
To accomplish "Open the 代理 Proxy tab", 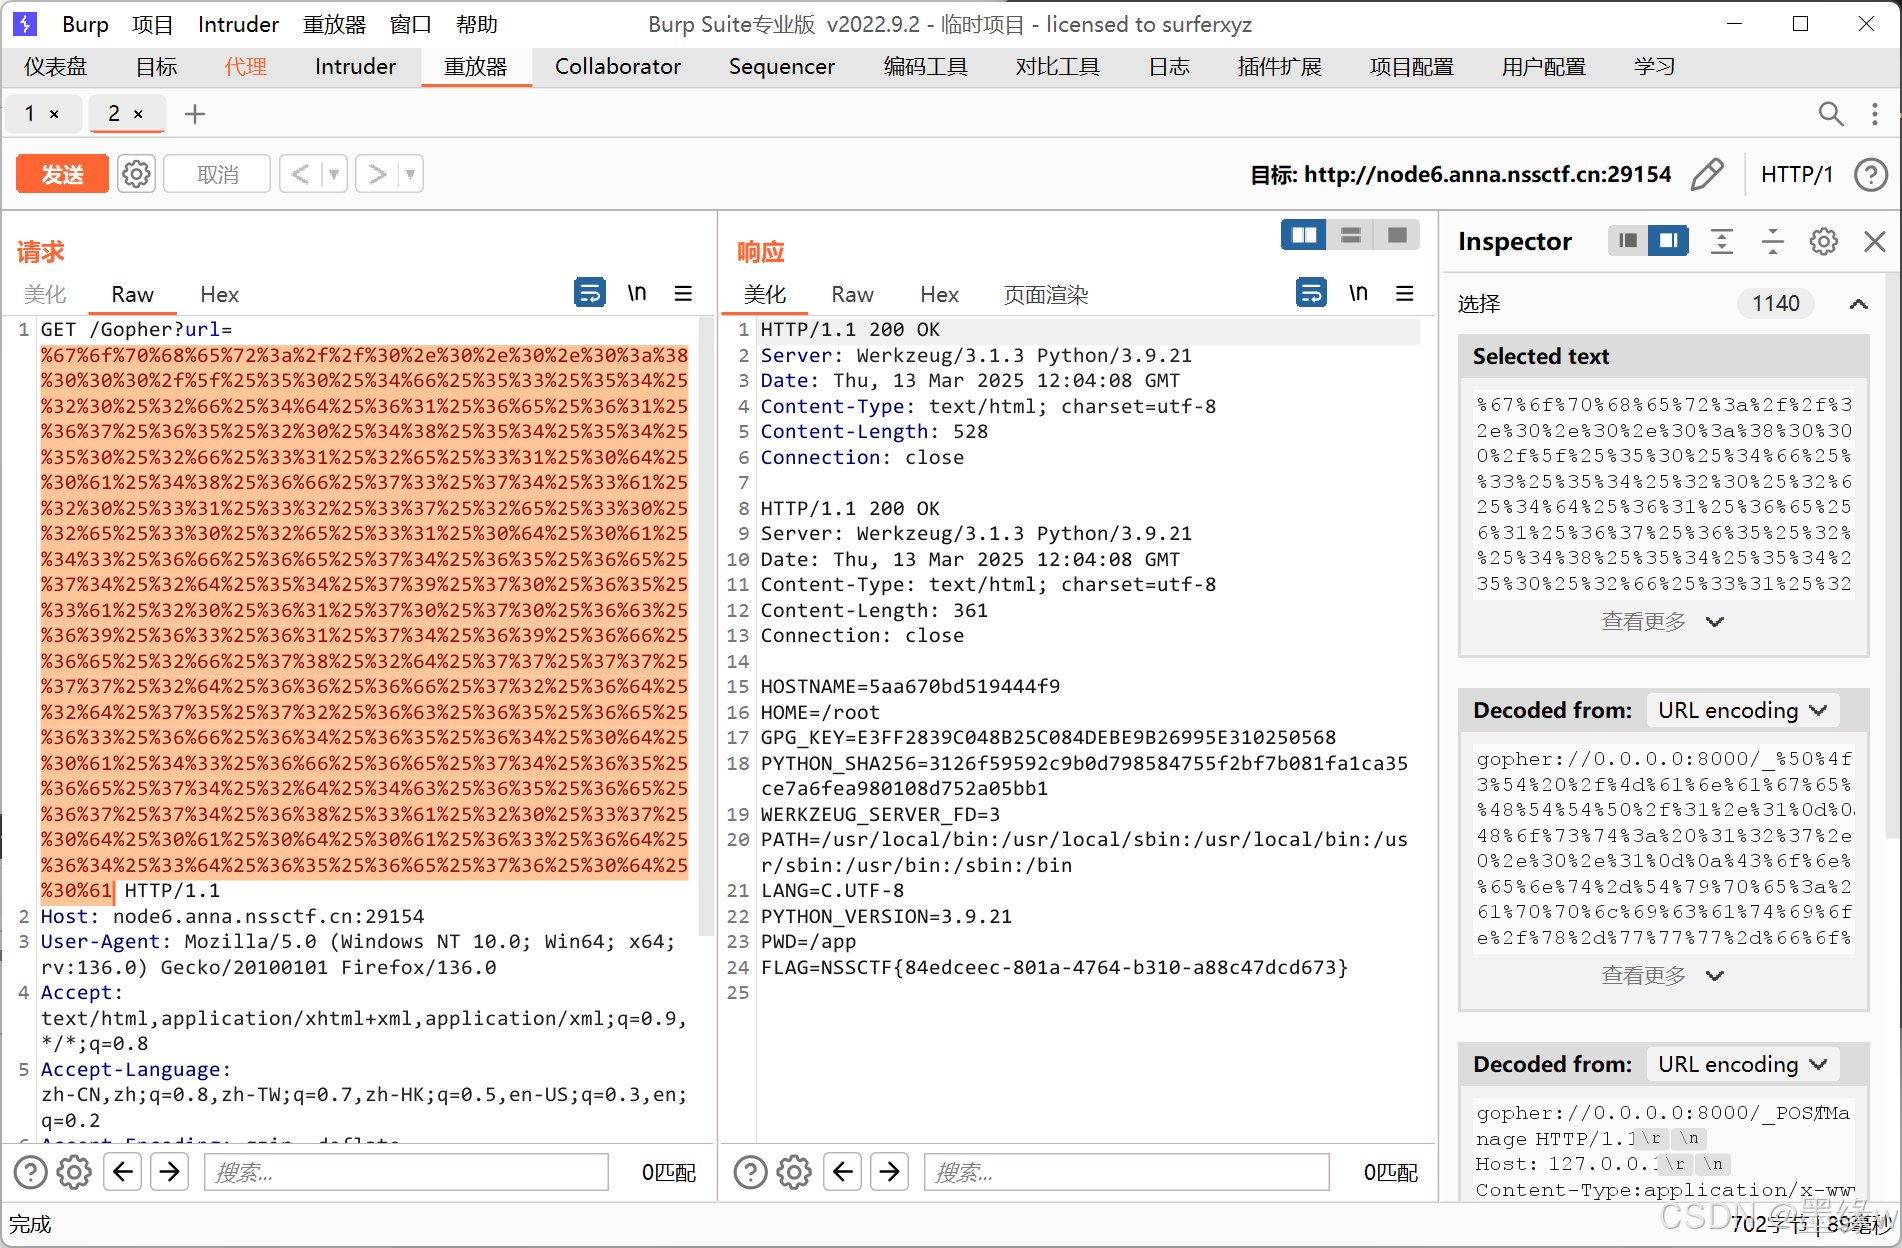I will (x=245, y=67).
